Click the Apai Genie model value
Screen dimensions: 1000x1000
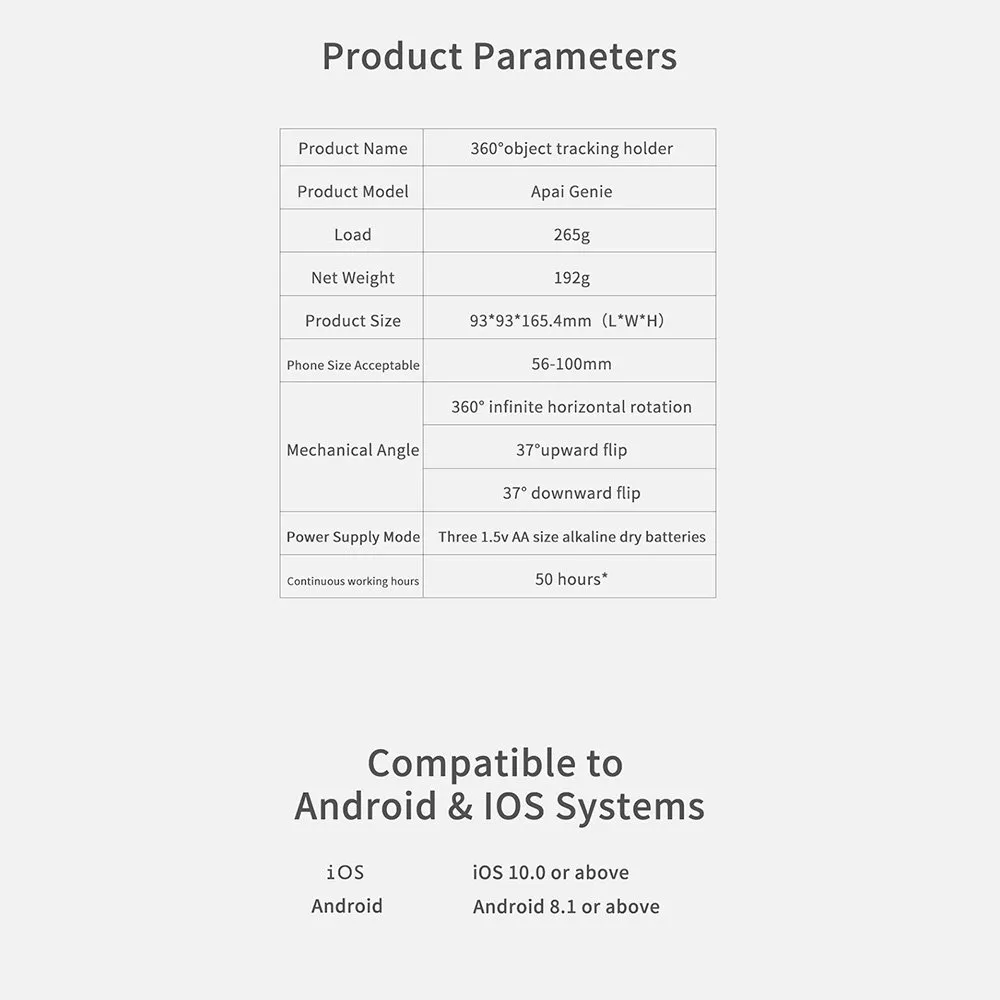(571, 191)
